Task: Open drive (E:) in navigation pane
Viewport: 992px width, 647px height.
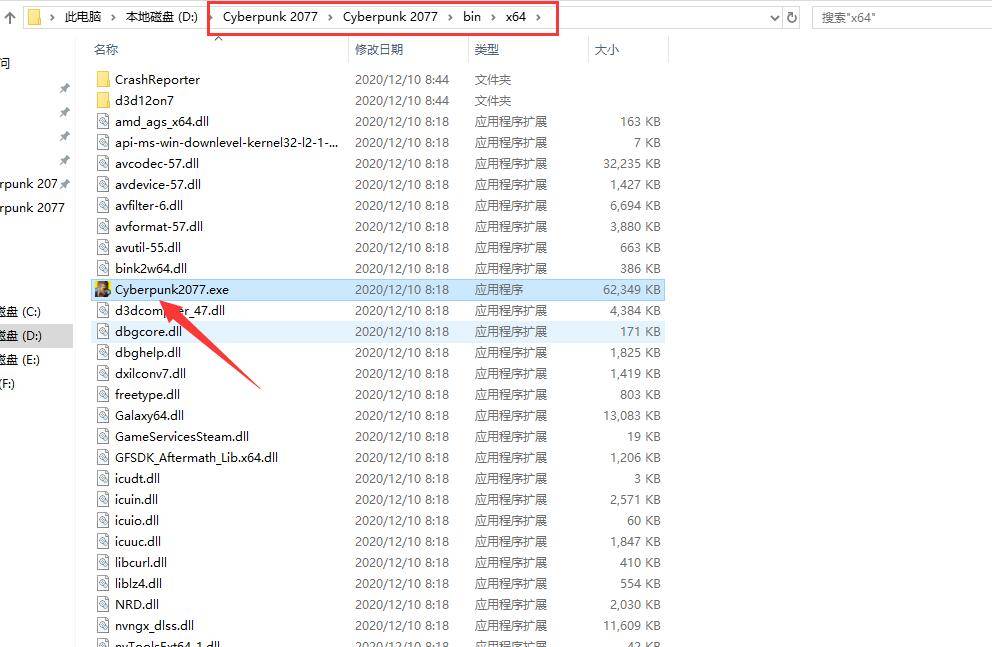Action: (x=20, y=359)
